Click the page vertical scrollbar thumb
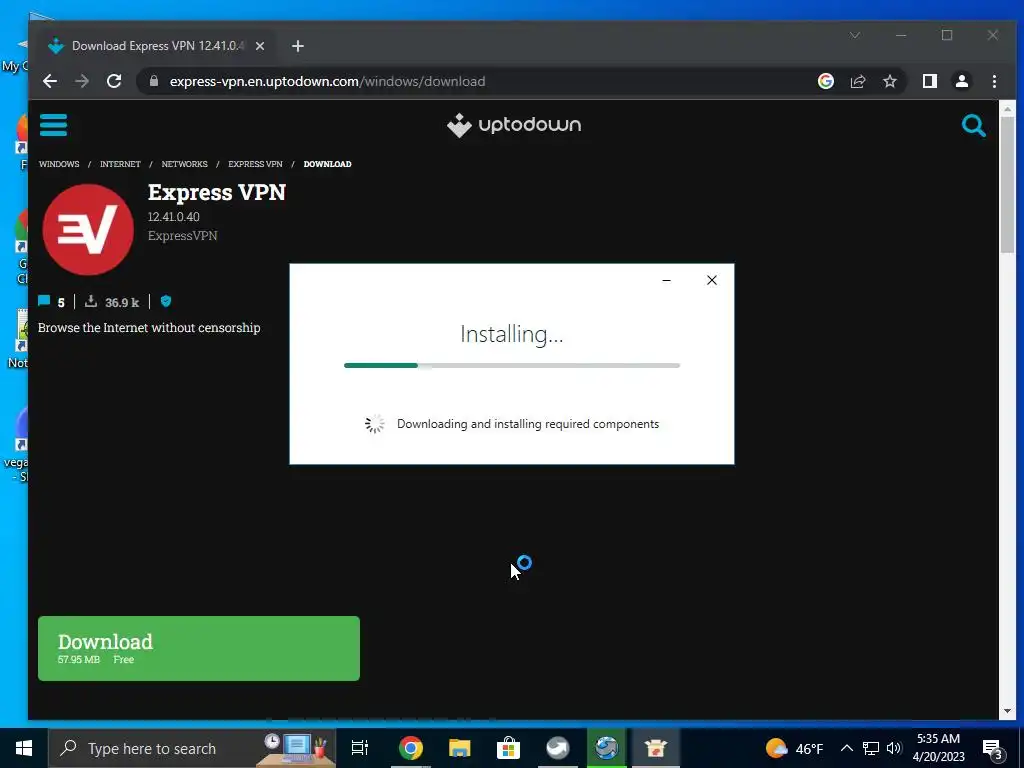 click(1006, 186)
